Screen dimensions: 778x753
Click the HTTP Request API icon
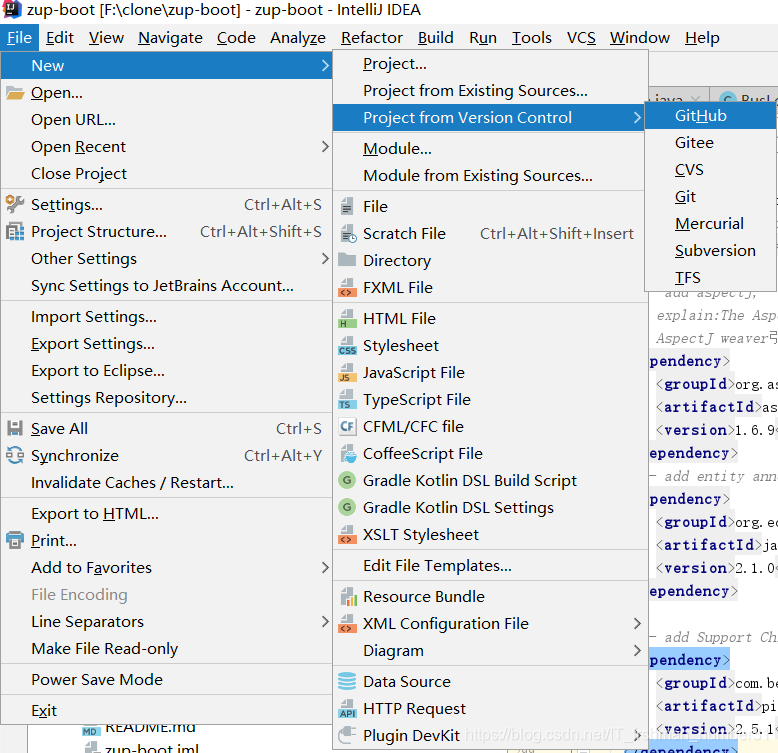coord(347,708)
